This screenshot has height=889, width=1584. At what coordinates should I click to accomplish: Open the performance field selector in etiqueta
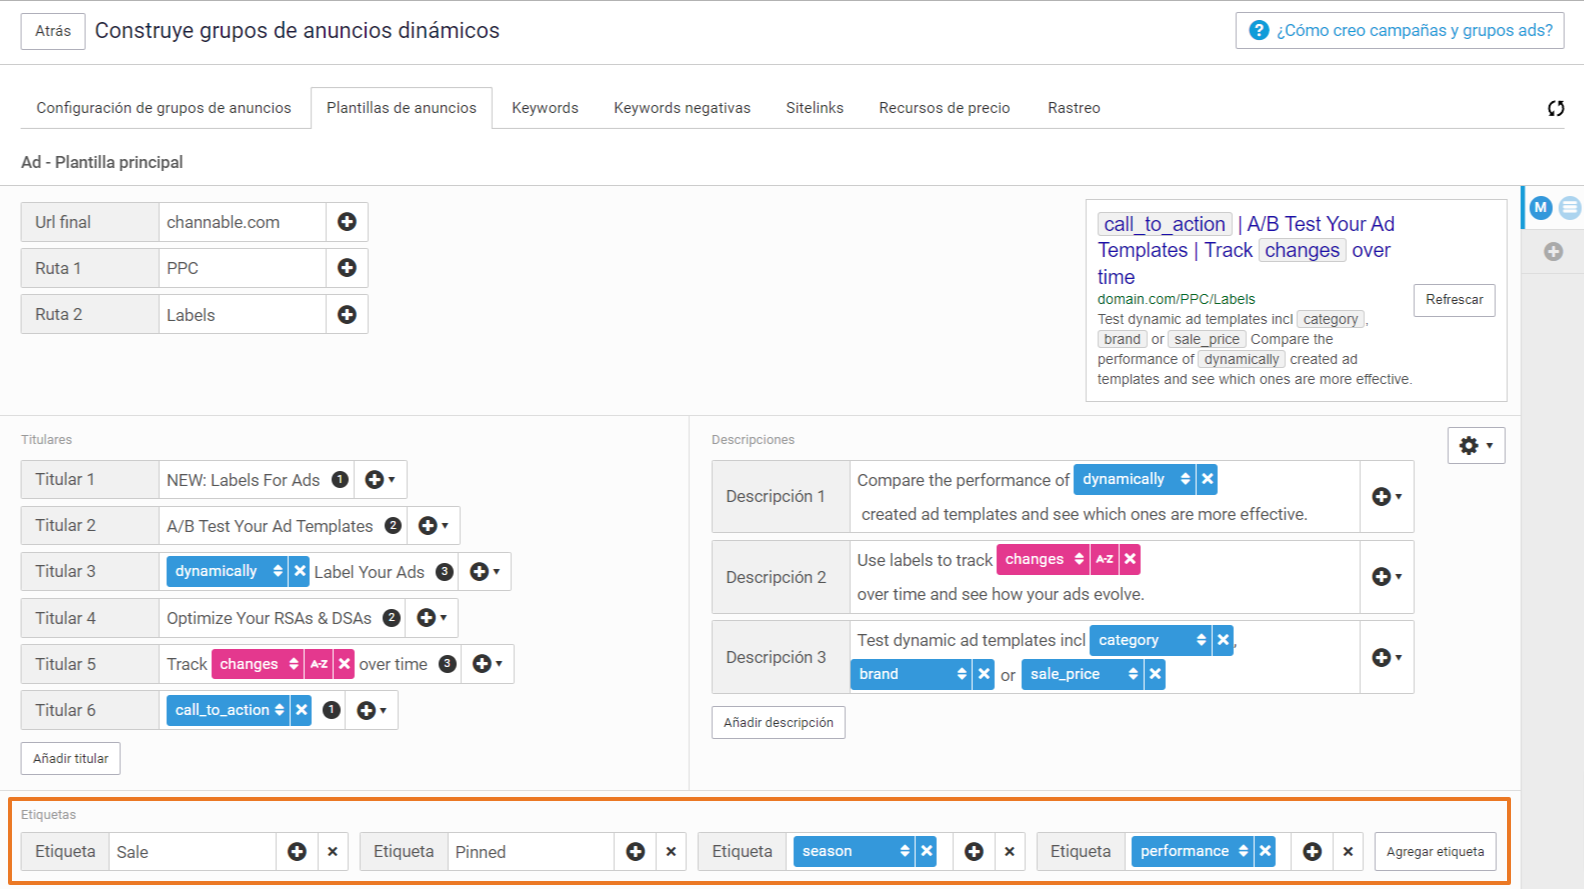(x=1193, y=851)
